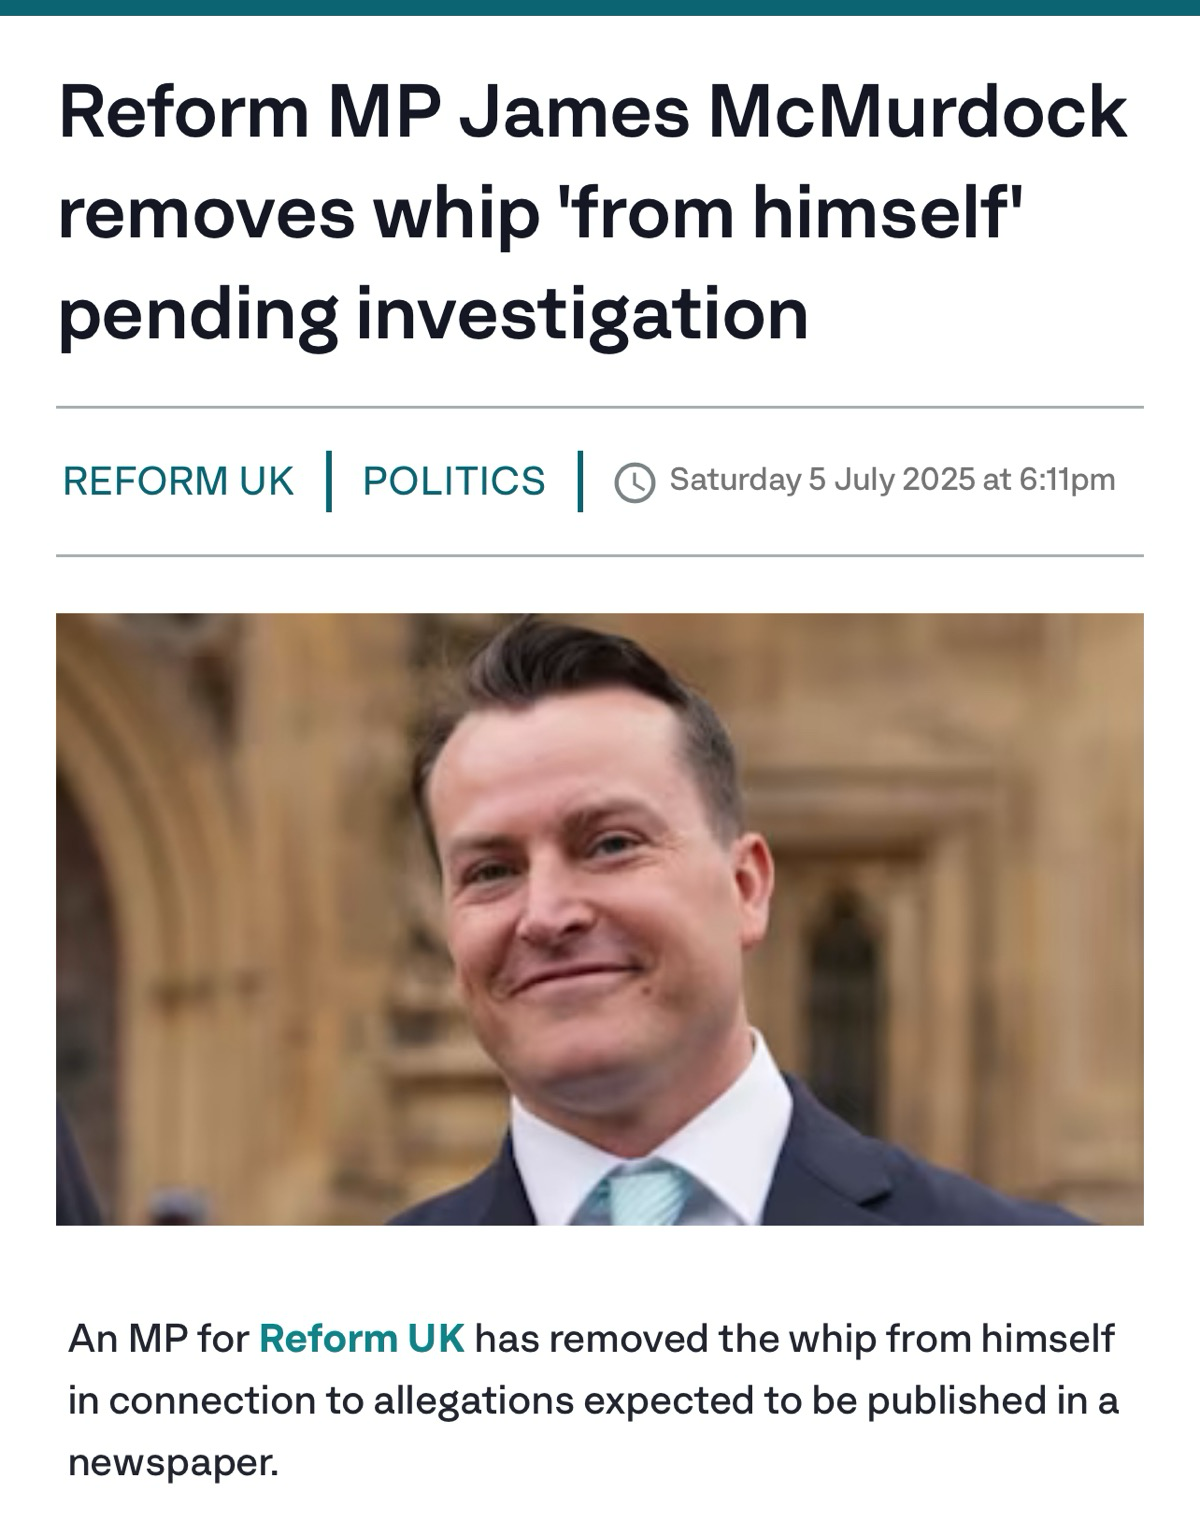Click 'pending investigation' in the headline
1200x1536 pixels.
(x=433, y=312)
